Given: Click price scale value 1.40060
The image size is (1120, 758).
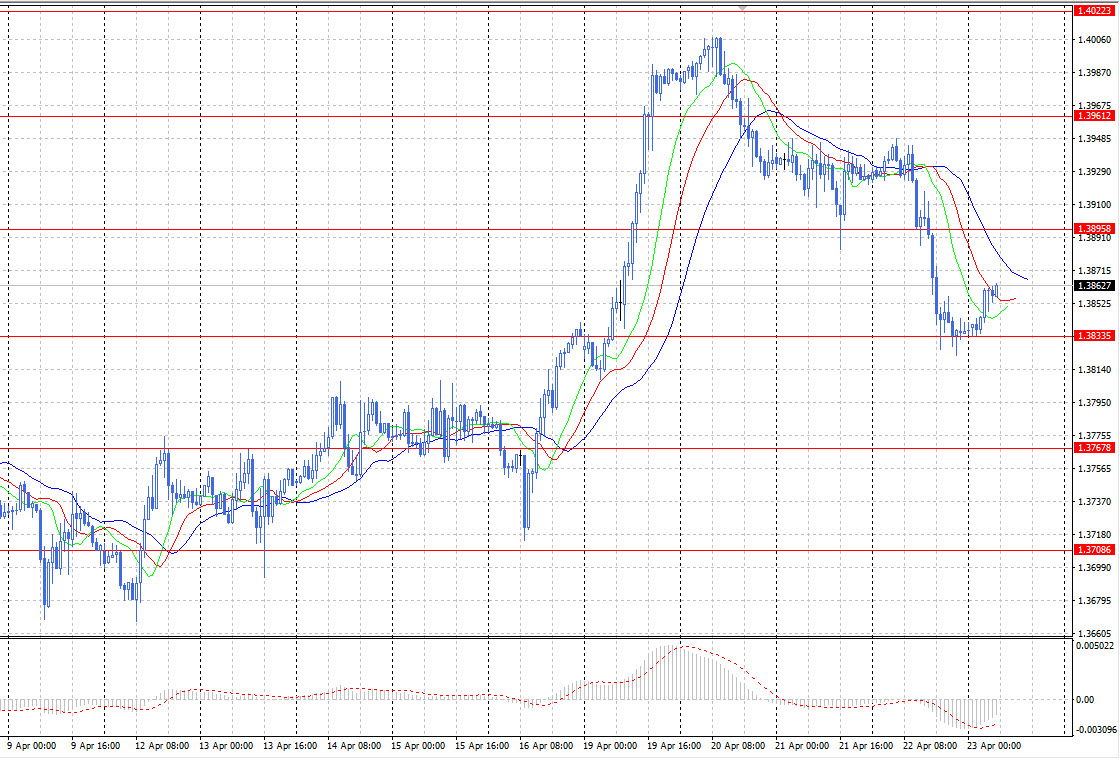Looking at the screenshot, I should tap(1094, 40).
